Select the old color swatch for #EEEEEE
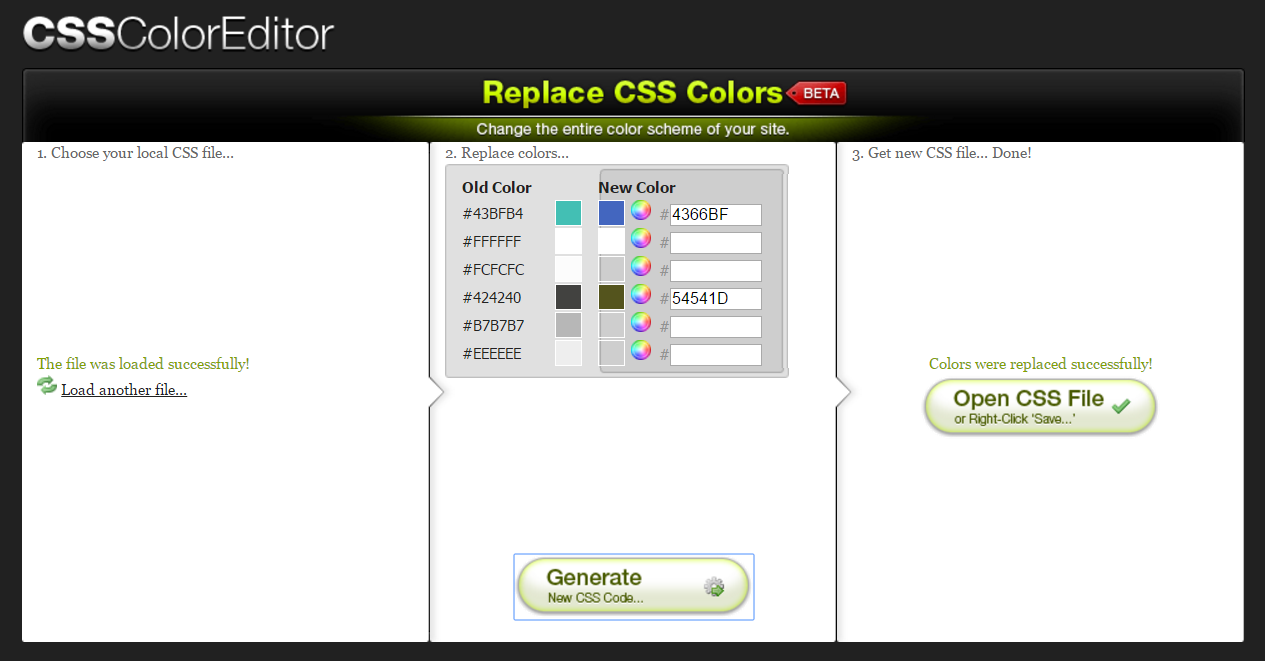The width and height of the screenshot is (1265, 661). 568,353
